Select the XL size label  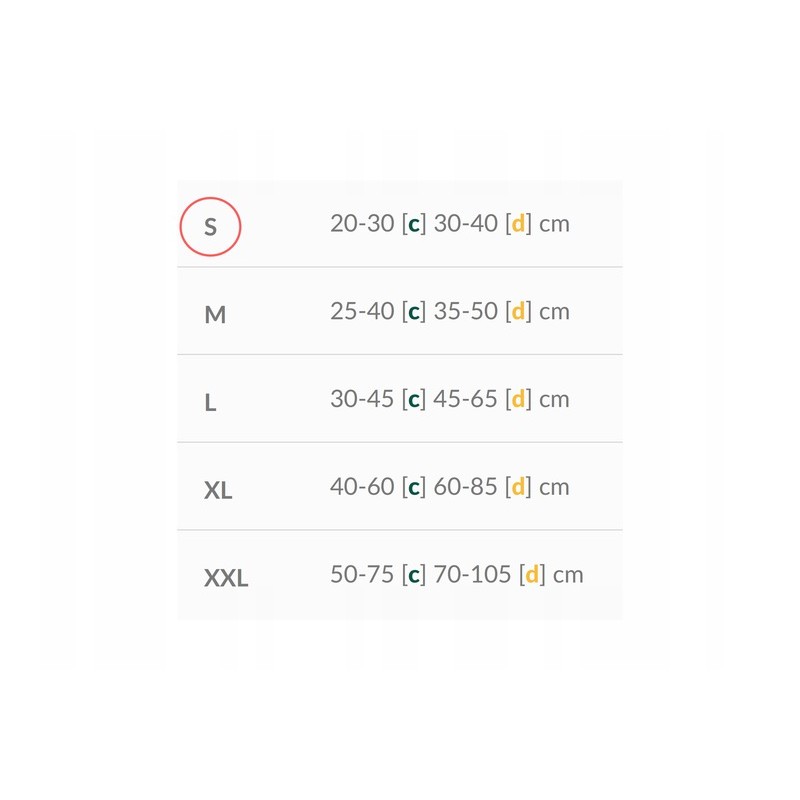(x=218, y=491)
